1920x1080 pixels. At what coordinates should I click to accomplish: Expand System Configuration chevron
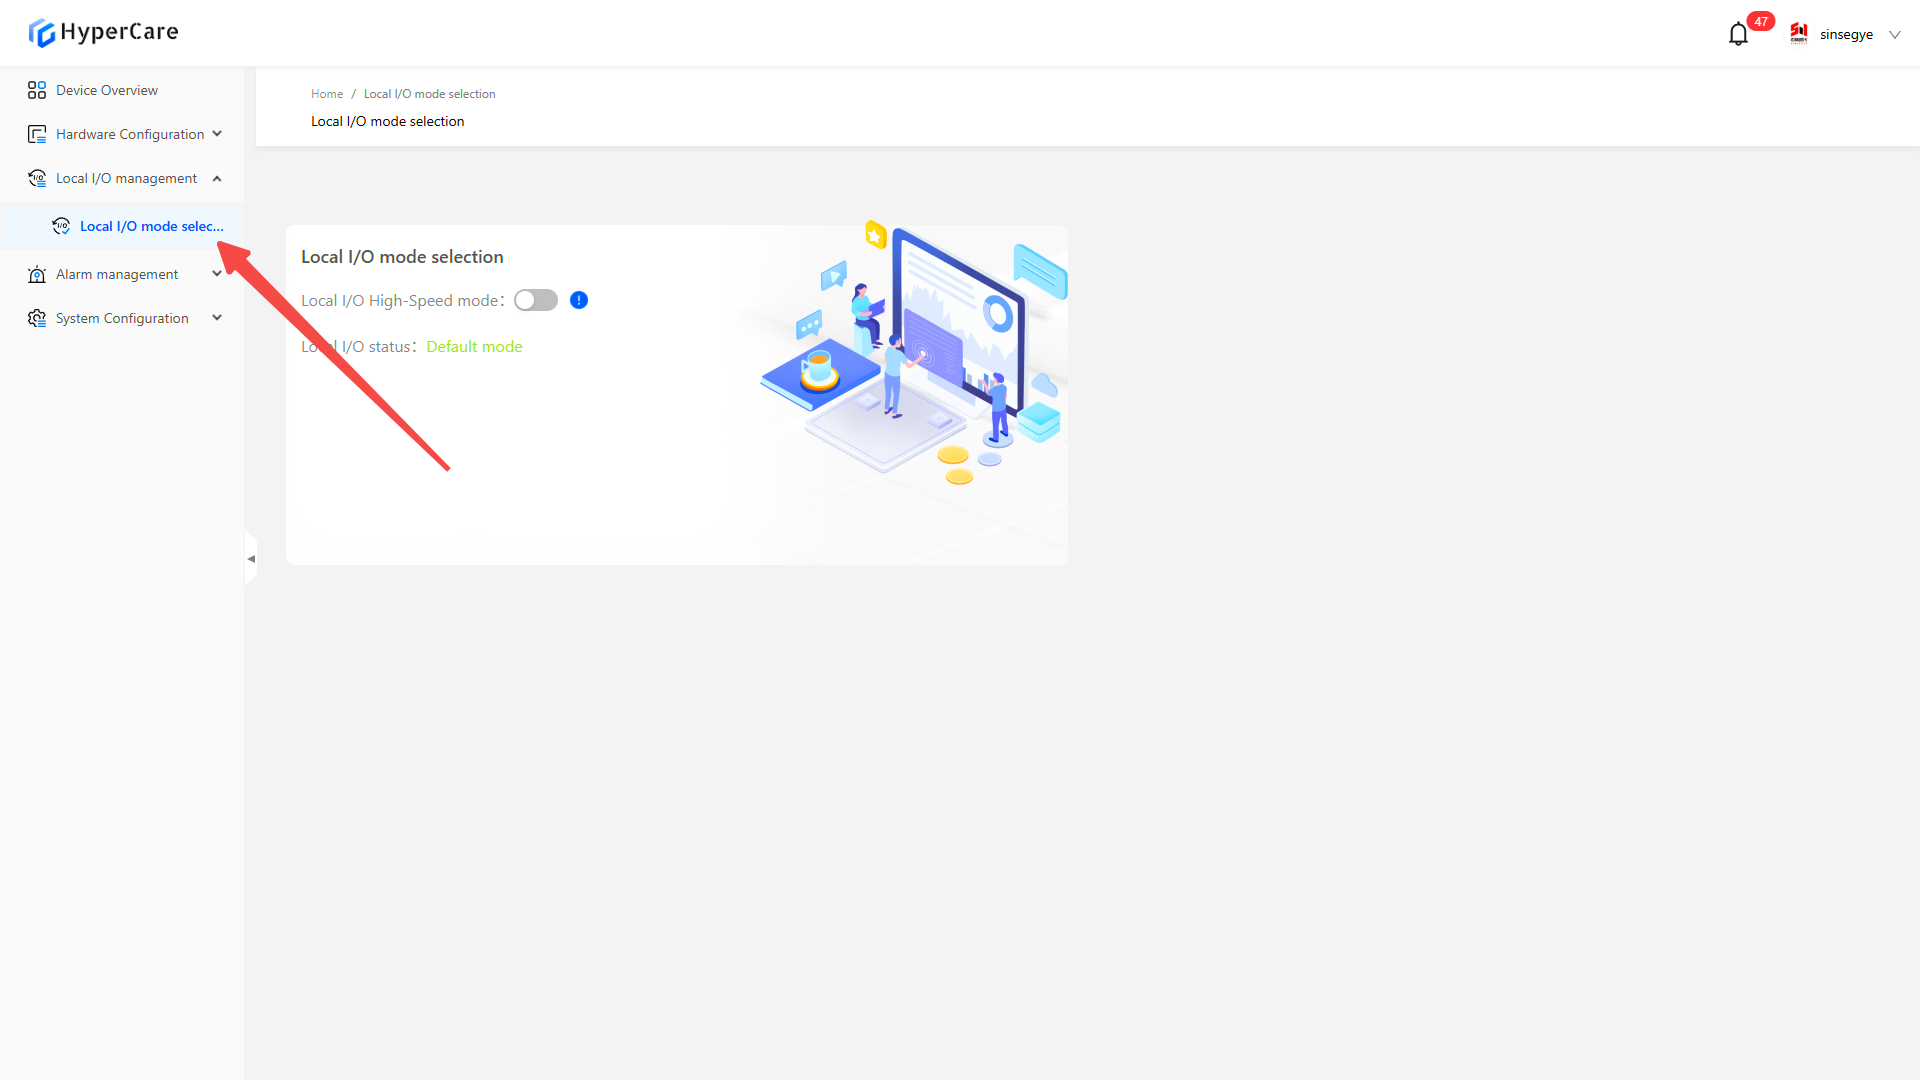[217, 318]
